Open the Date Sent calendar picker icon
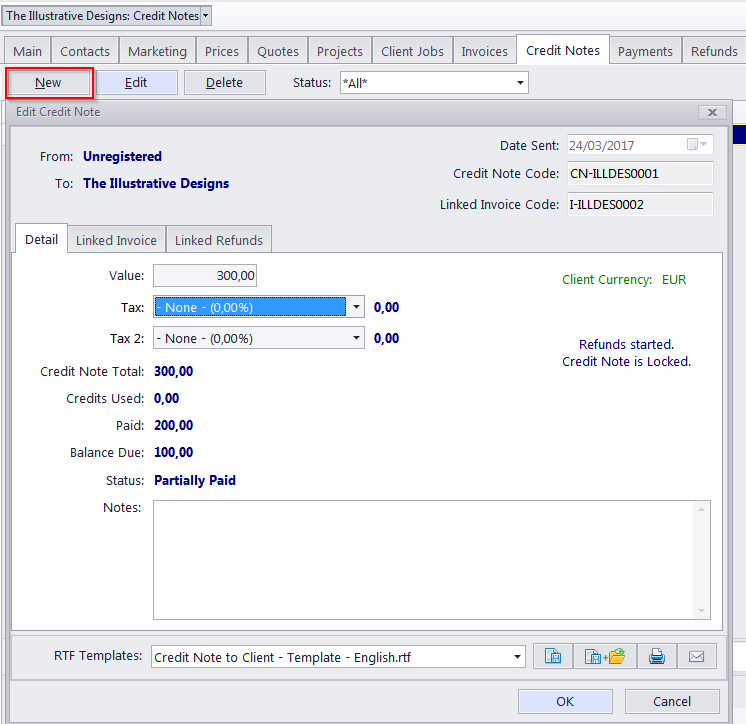Viewport: 746px width, 724px height. pyautogui.click(x=697, y=144)
